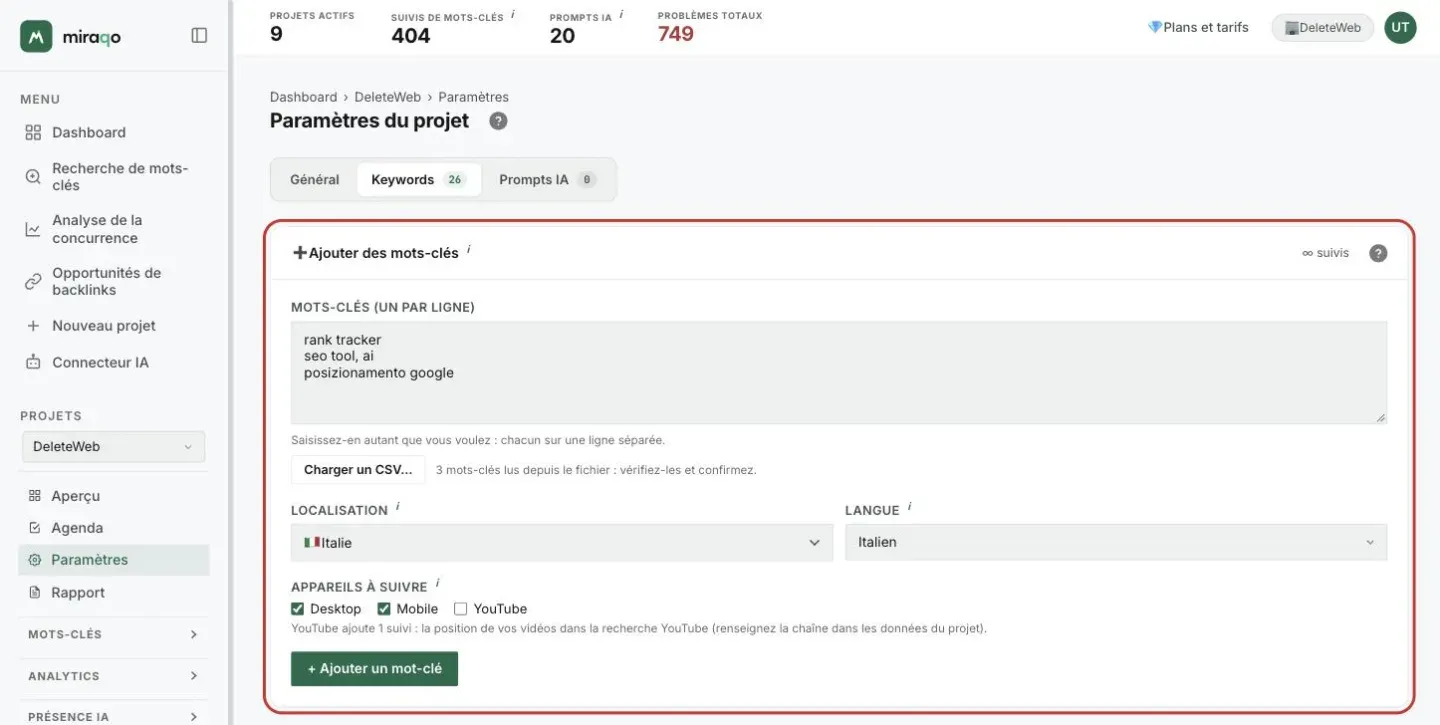Click the UT user avatar
1440x725 pixels.
pos(1400,28)
